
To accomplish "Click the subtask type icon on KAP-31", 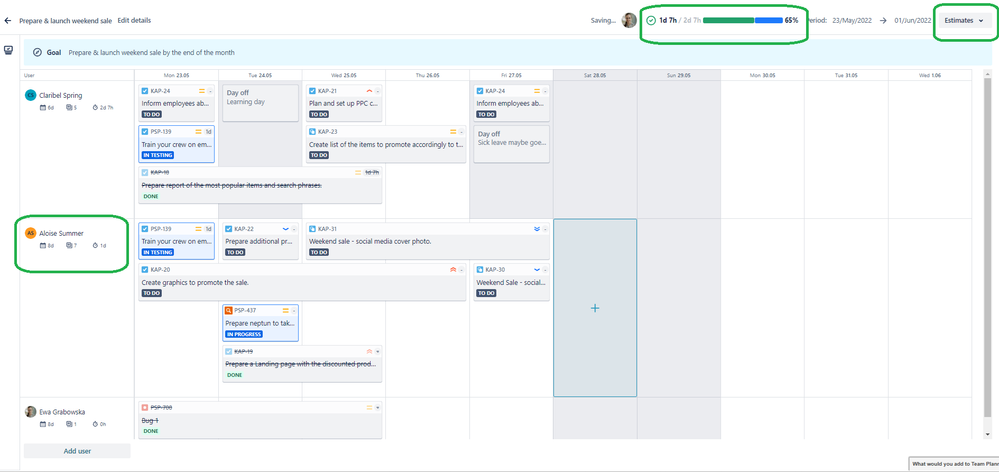I will point(312,229).
